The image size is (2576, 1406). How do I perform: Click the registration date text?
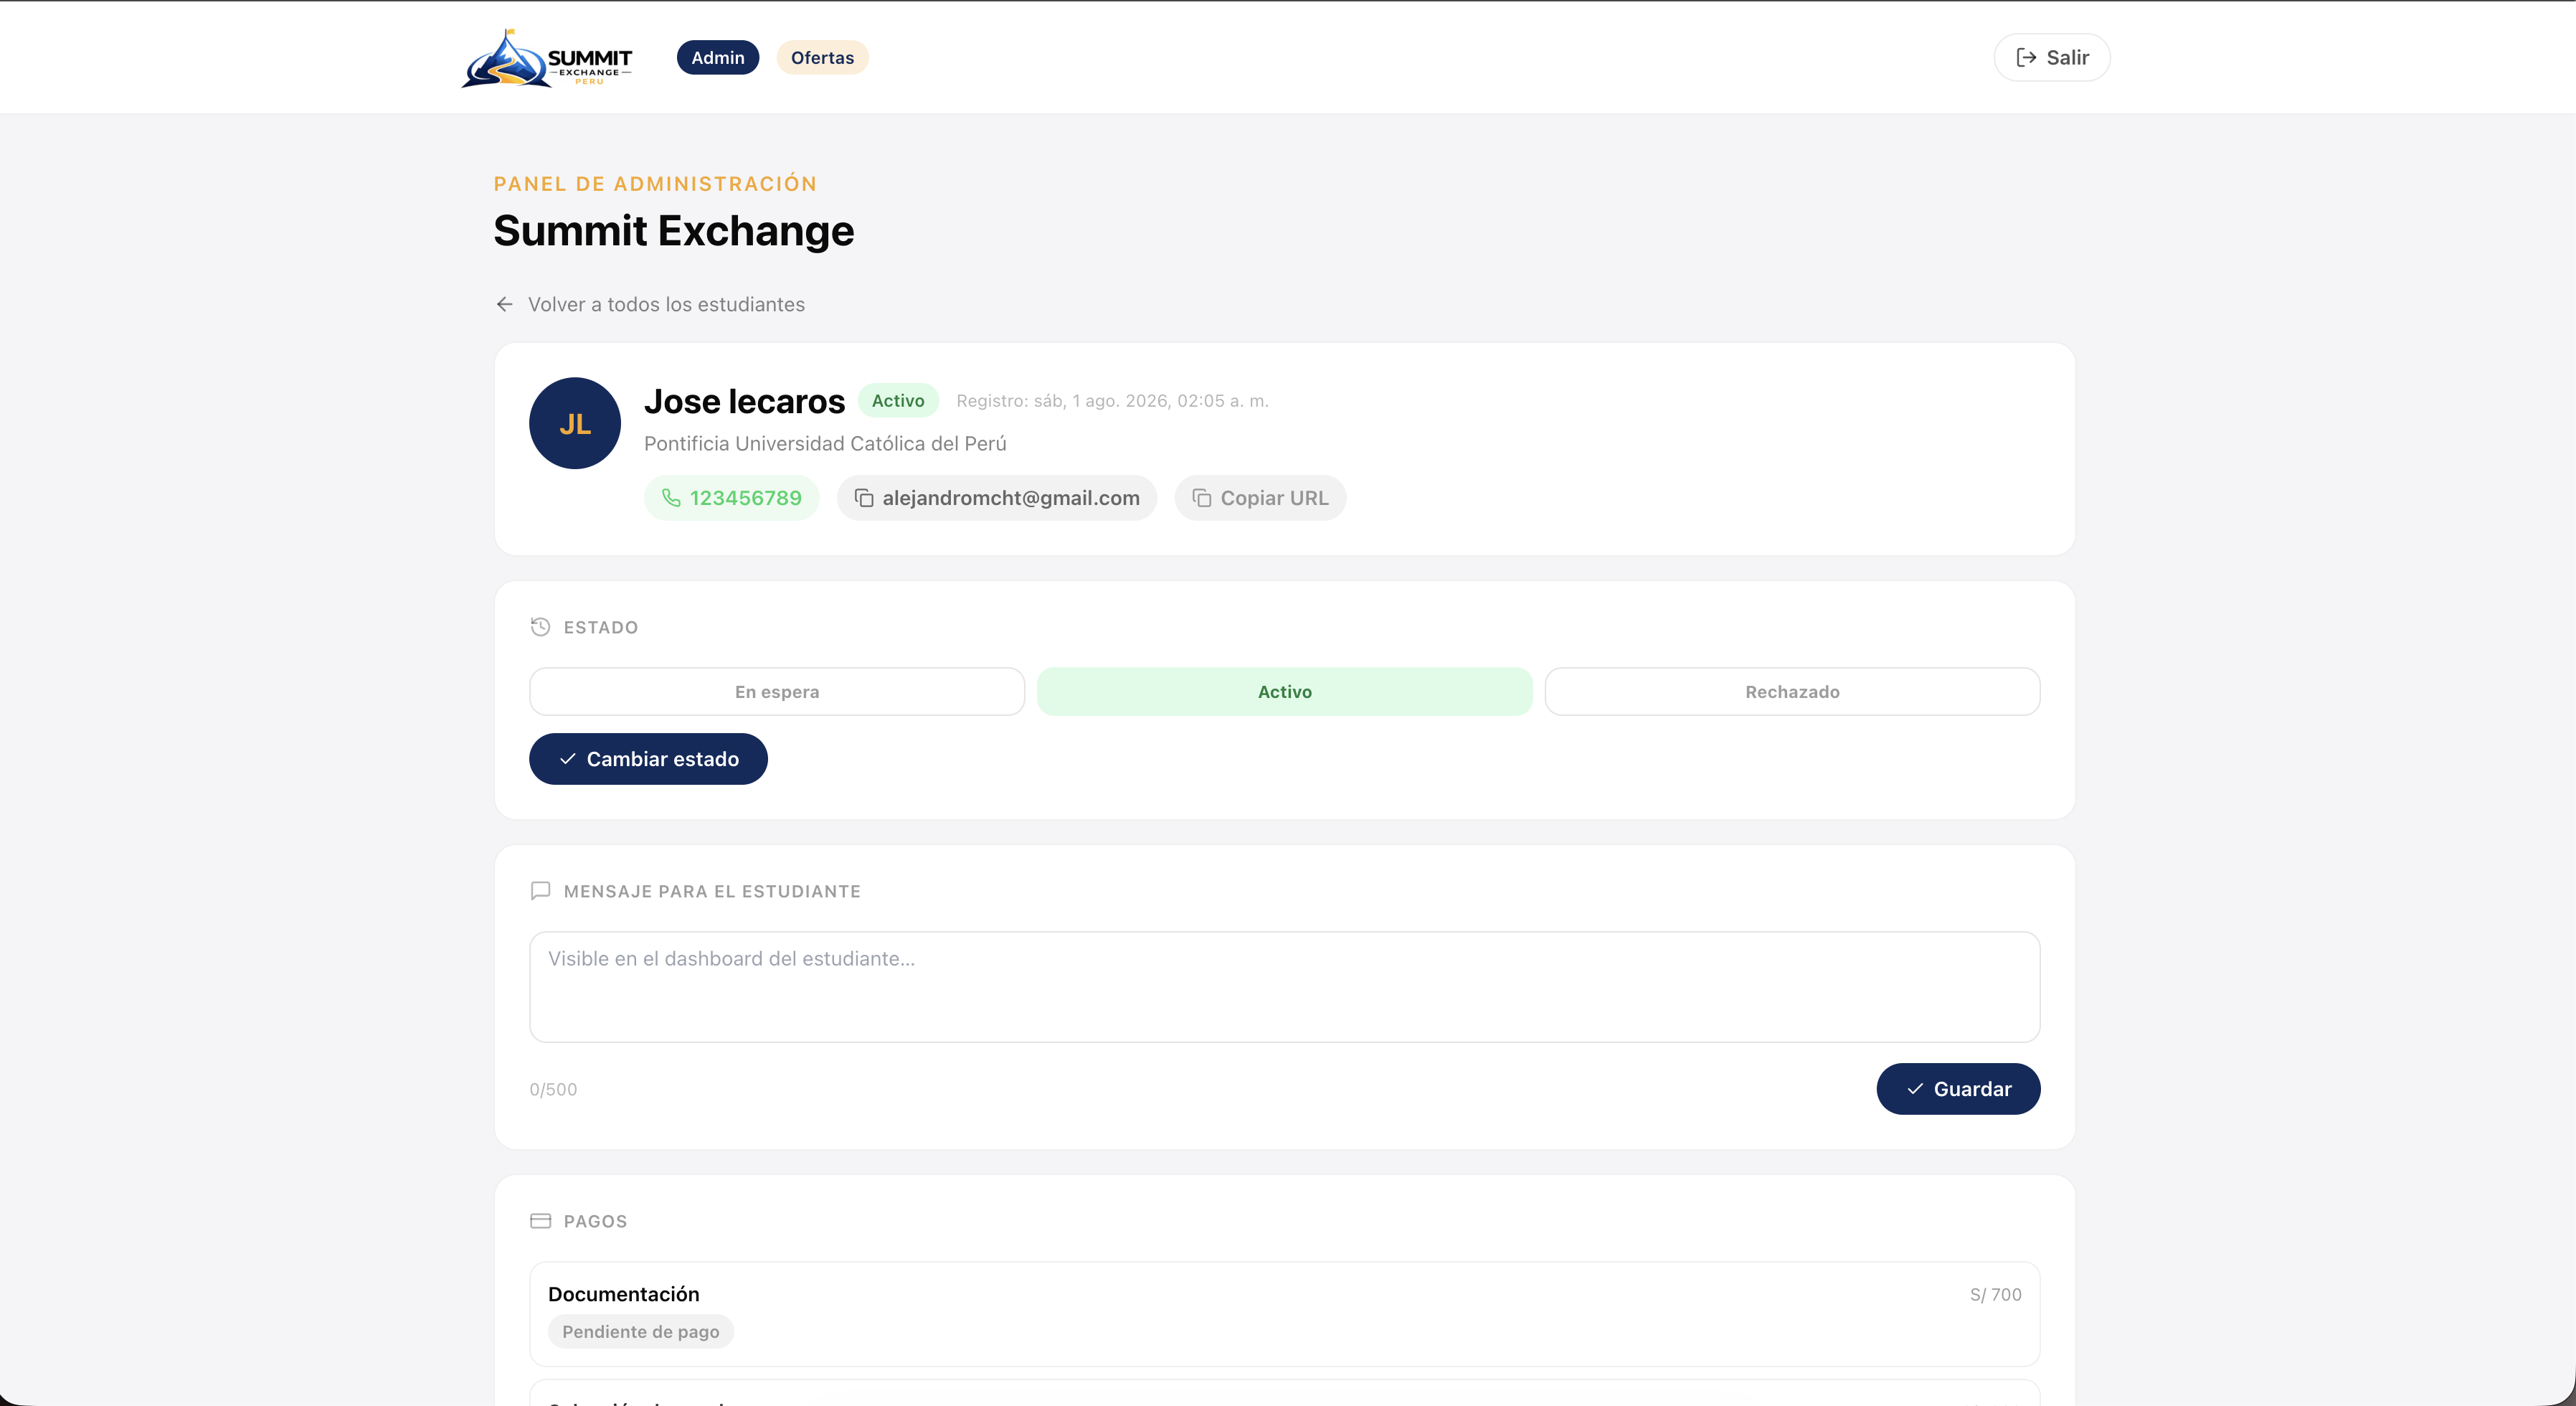click(x=1112, y=401)
